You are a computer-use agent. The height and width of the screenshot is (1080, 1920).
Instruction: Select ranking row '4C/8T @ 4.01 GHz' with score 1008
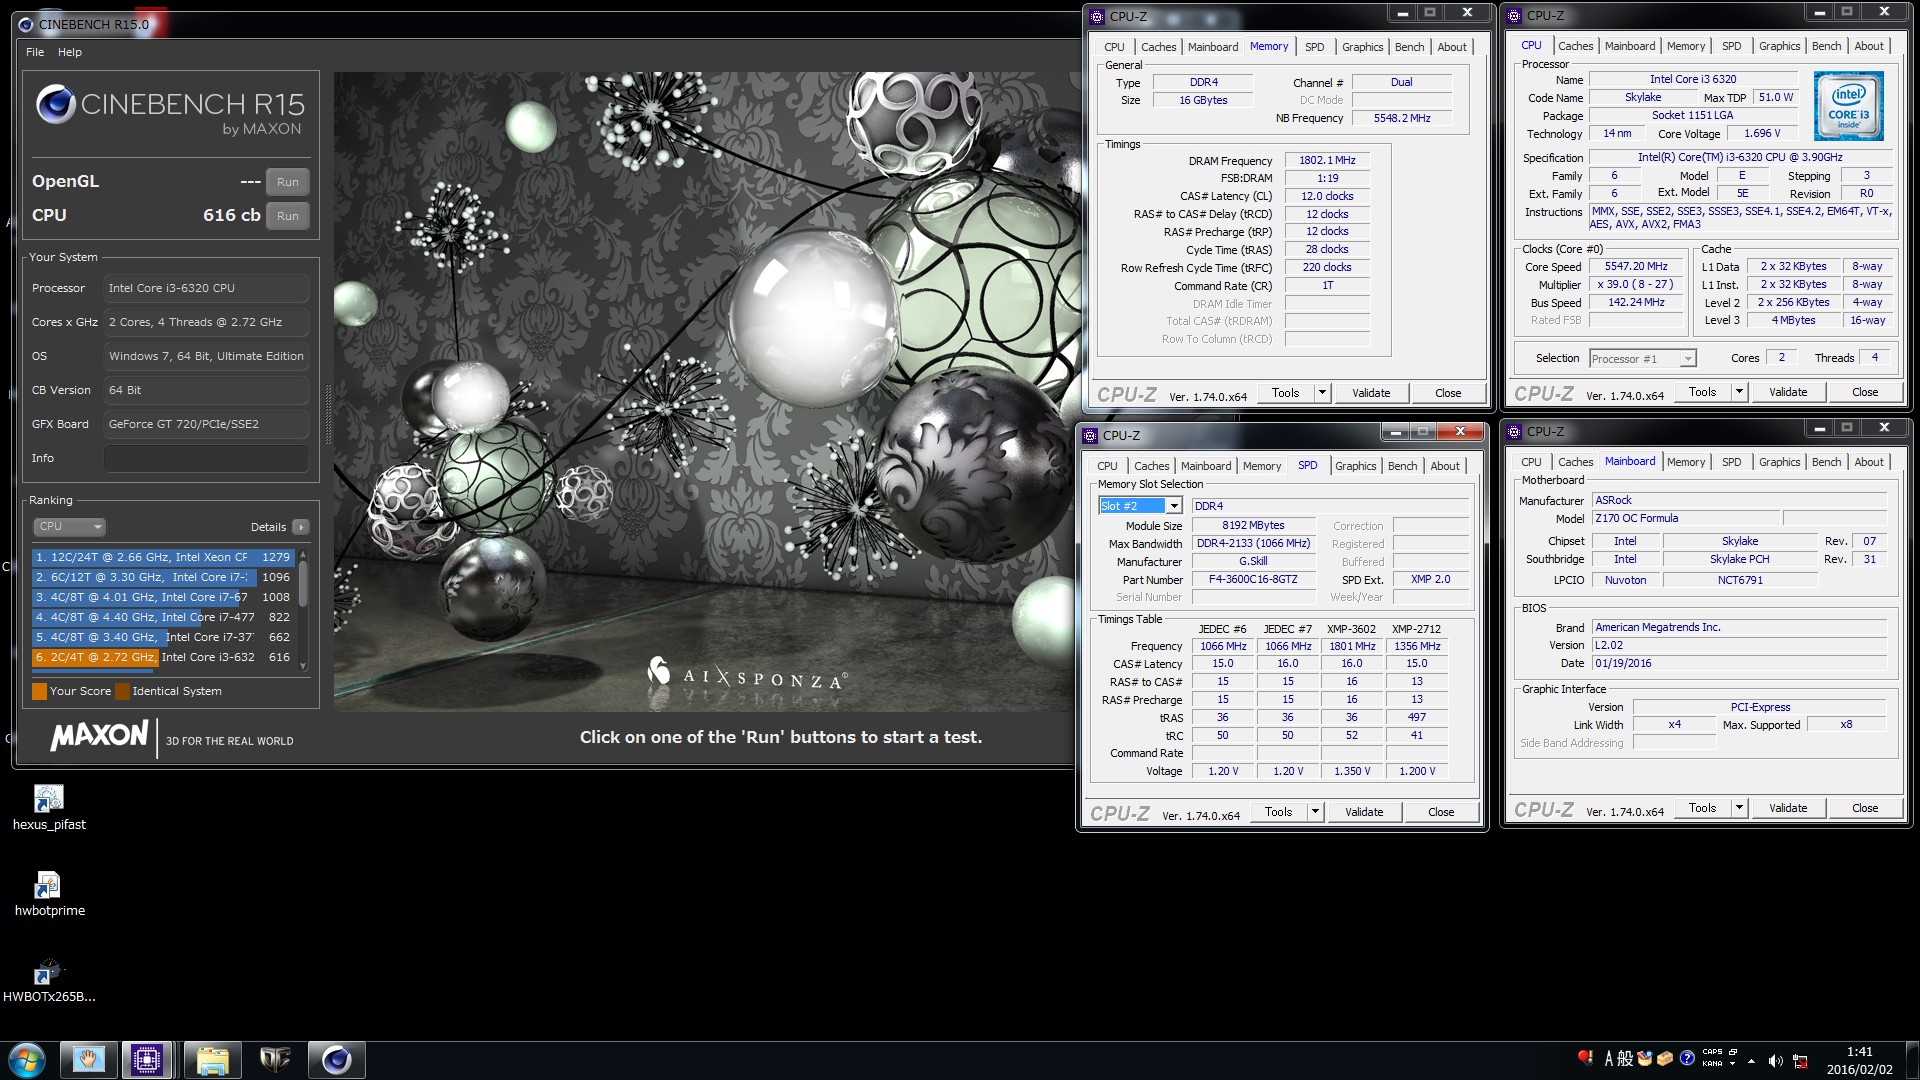[163, 597]
